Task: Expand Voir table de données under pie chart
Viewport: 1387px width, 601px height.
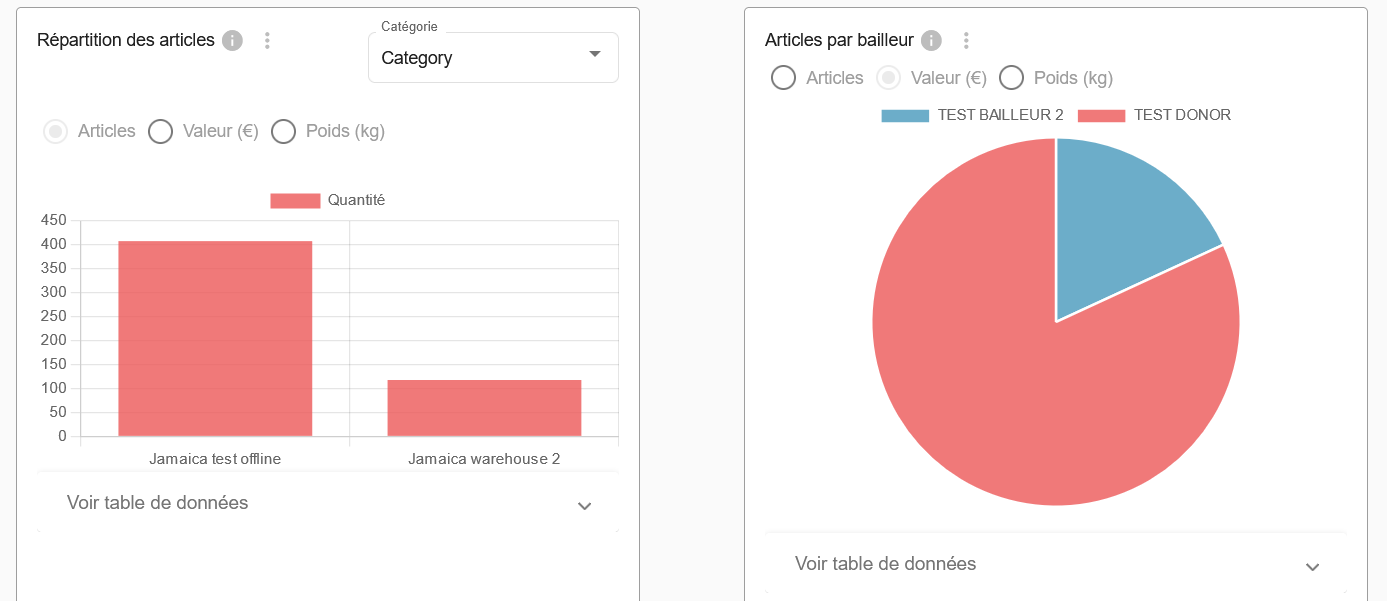Action: [1055, 564]
